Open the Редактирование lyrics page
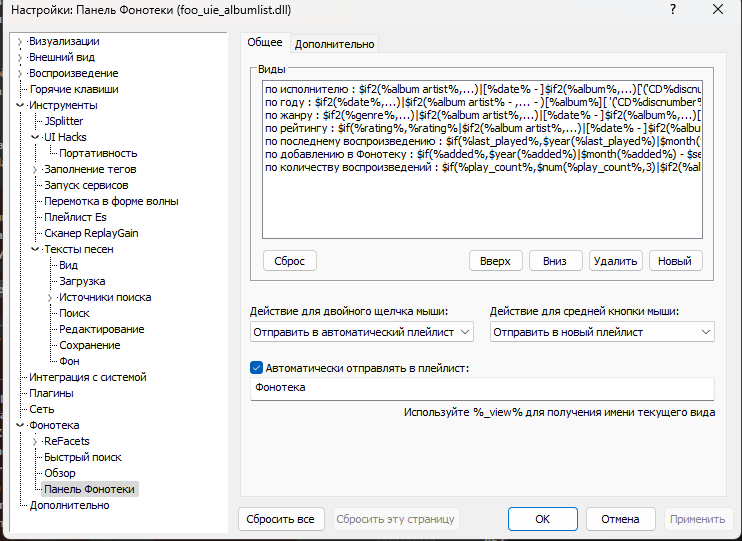This screenshot has height=541, width=742. click(x=102, y=329)
